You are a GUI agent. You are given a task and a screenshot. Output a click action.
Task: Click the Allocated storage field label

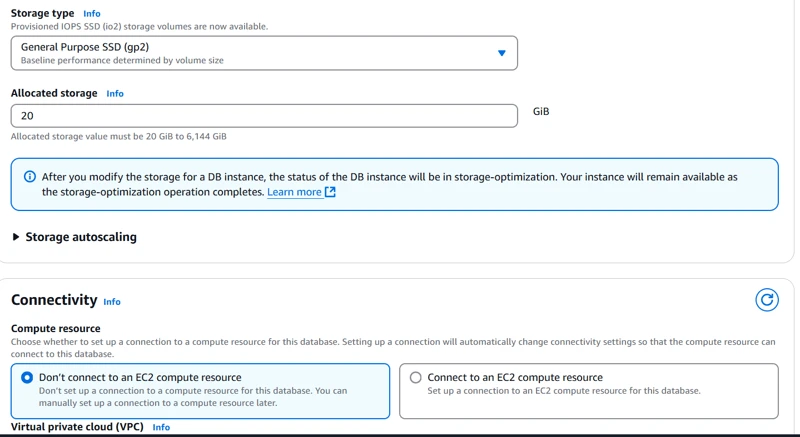[x=54, y=93]
